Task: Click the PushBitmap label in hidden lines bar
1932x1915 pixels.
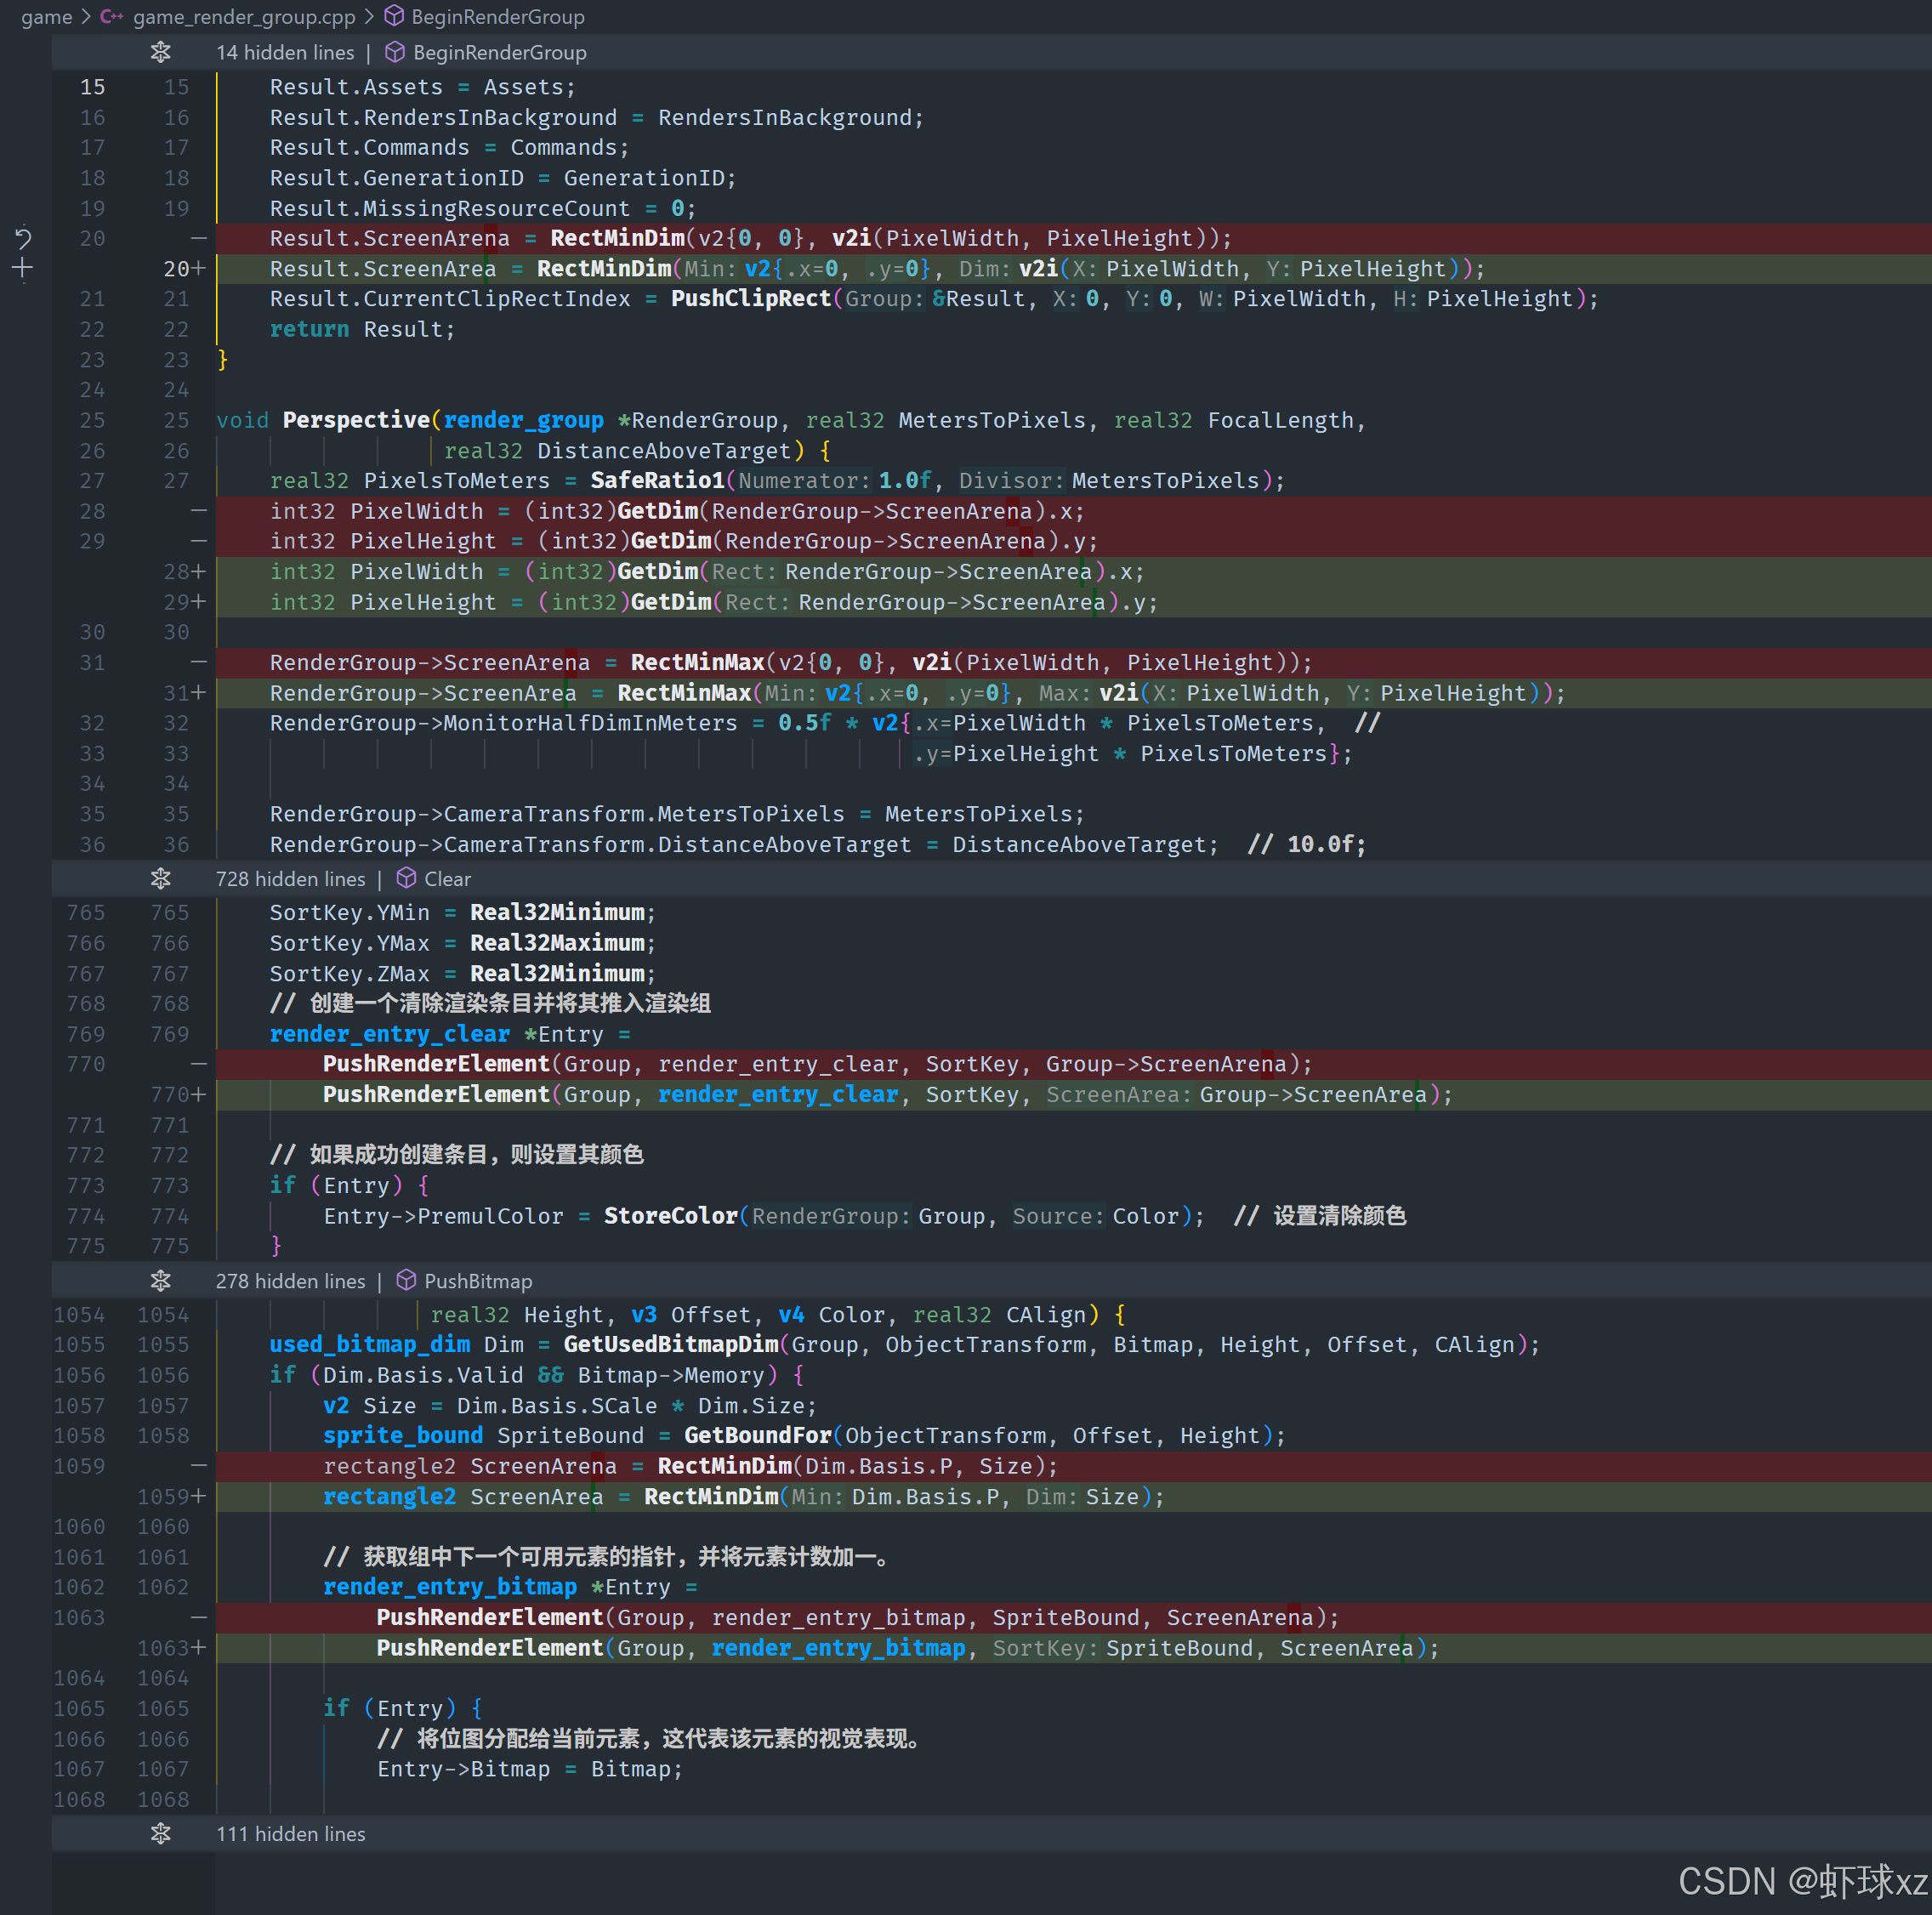Action: (x=478, y=1281)
